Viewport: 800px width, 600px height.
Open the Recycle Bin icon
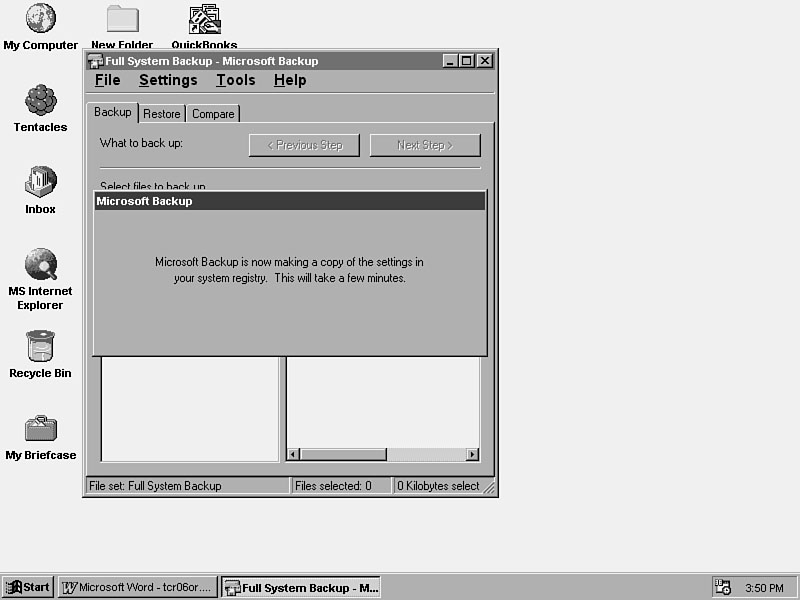(x=40, y=347)
